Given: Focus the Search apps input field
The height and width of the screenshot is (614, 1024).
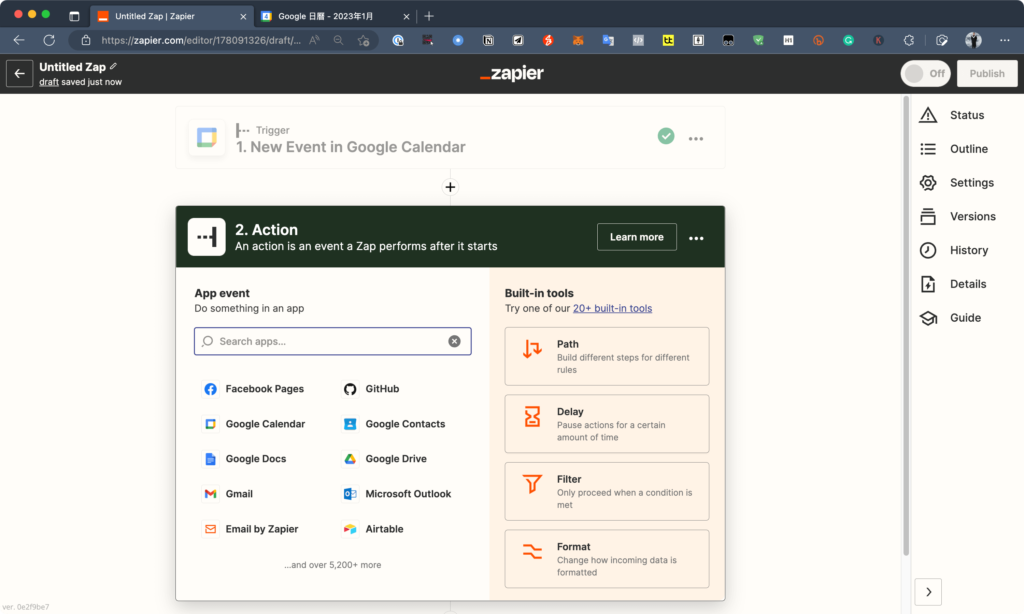Looking at the screenshot, I should (x=332, y=342).
